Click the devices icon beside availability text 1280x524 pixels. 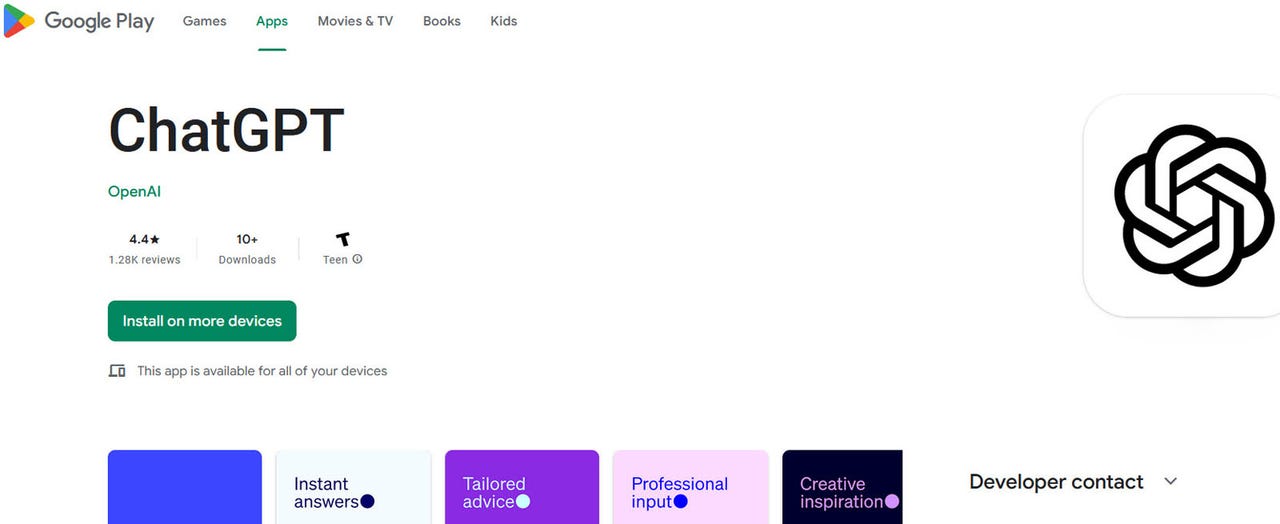117,371
